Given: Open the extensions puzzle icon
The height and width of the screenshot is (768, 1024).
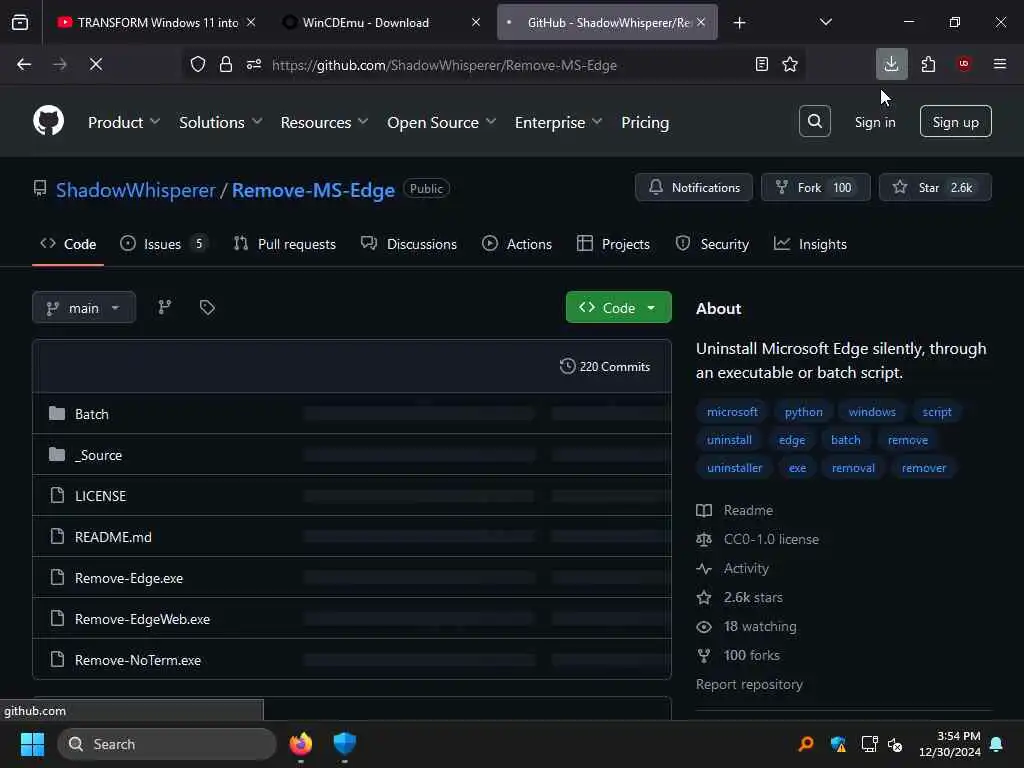Looking at the screenshot, I should click(x=928, y=64).
